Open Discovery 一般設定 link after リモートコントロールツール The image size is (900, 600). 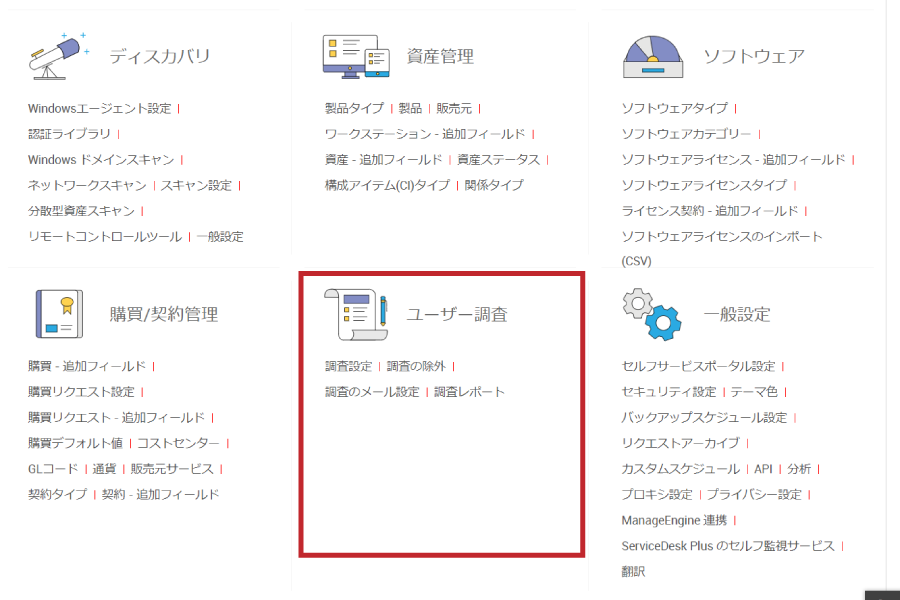220,237
